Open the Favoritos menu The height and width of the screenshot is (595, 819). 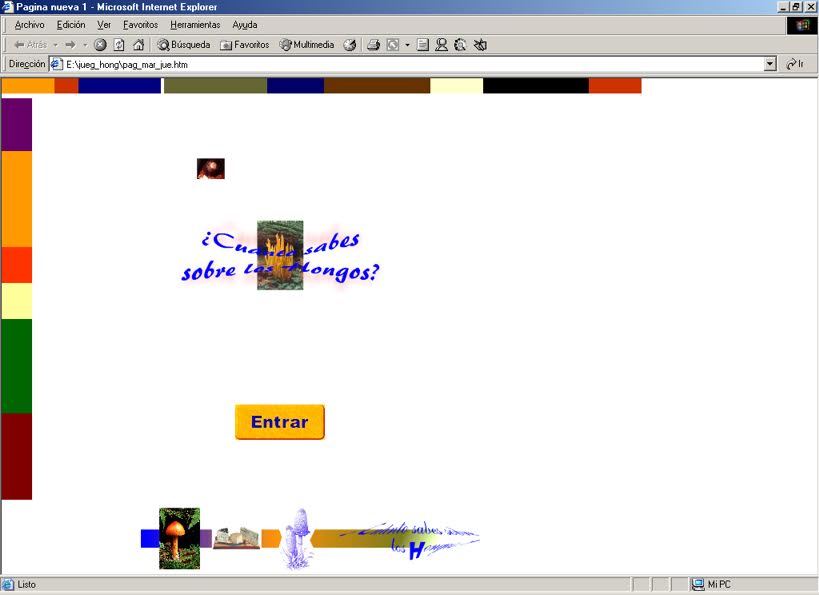[x=140, y=25]
